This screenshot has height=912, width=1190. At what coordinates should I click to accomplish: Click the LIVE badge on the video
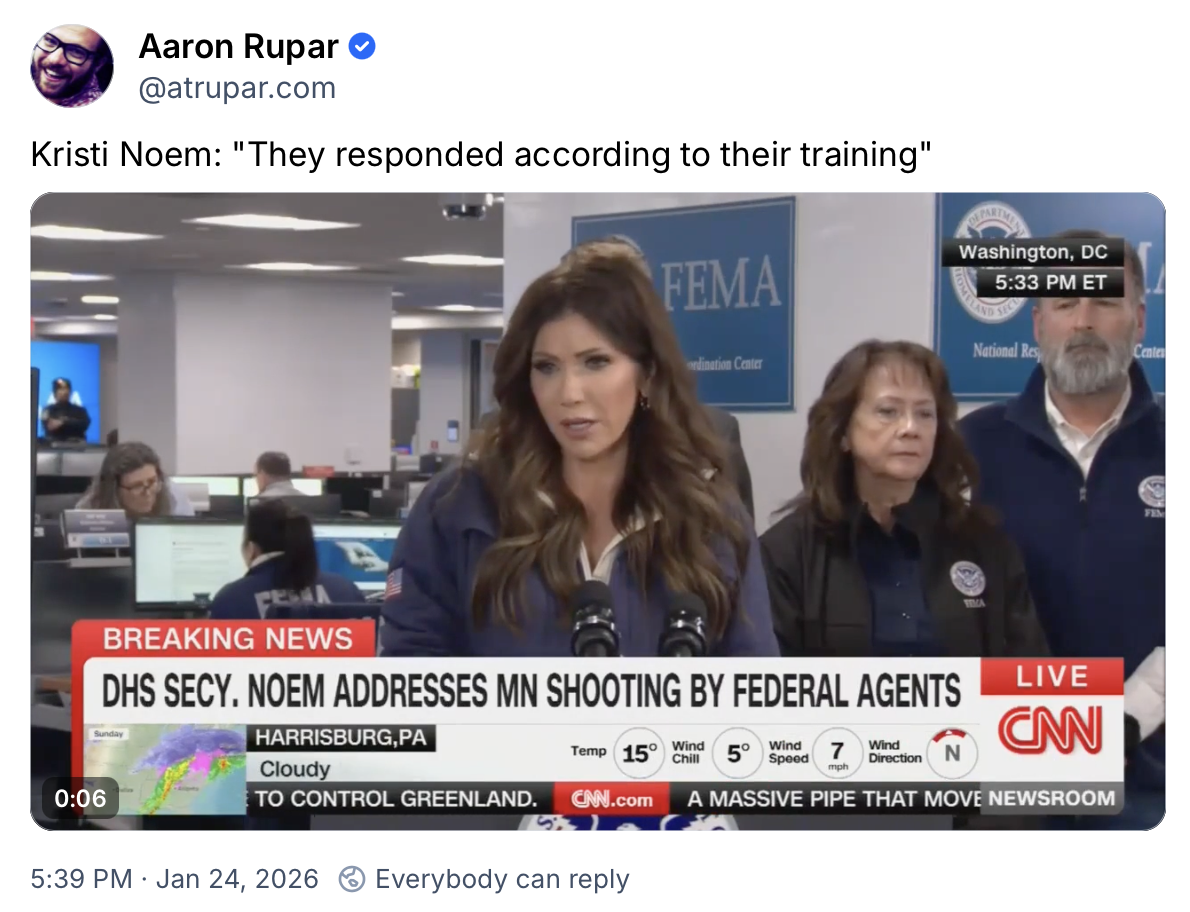click(1052, 676)
